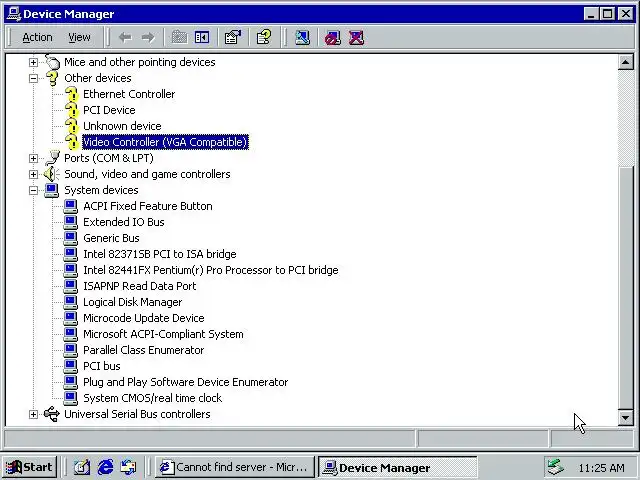The image size is (640, 480).
Task: Click scrollbar up arrow
Action: click(626, 62)
